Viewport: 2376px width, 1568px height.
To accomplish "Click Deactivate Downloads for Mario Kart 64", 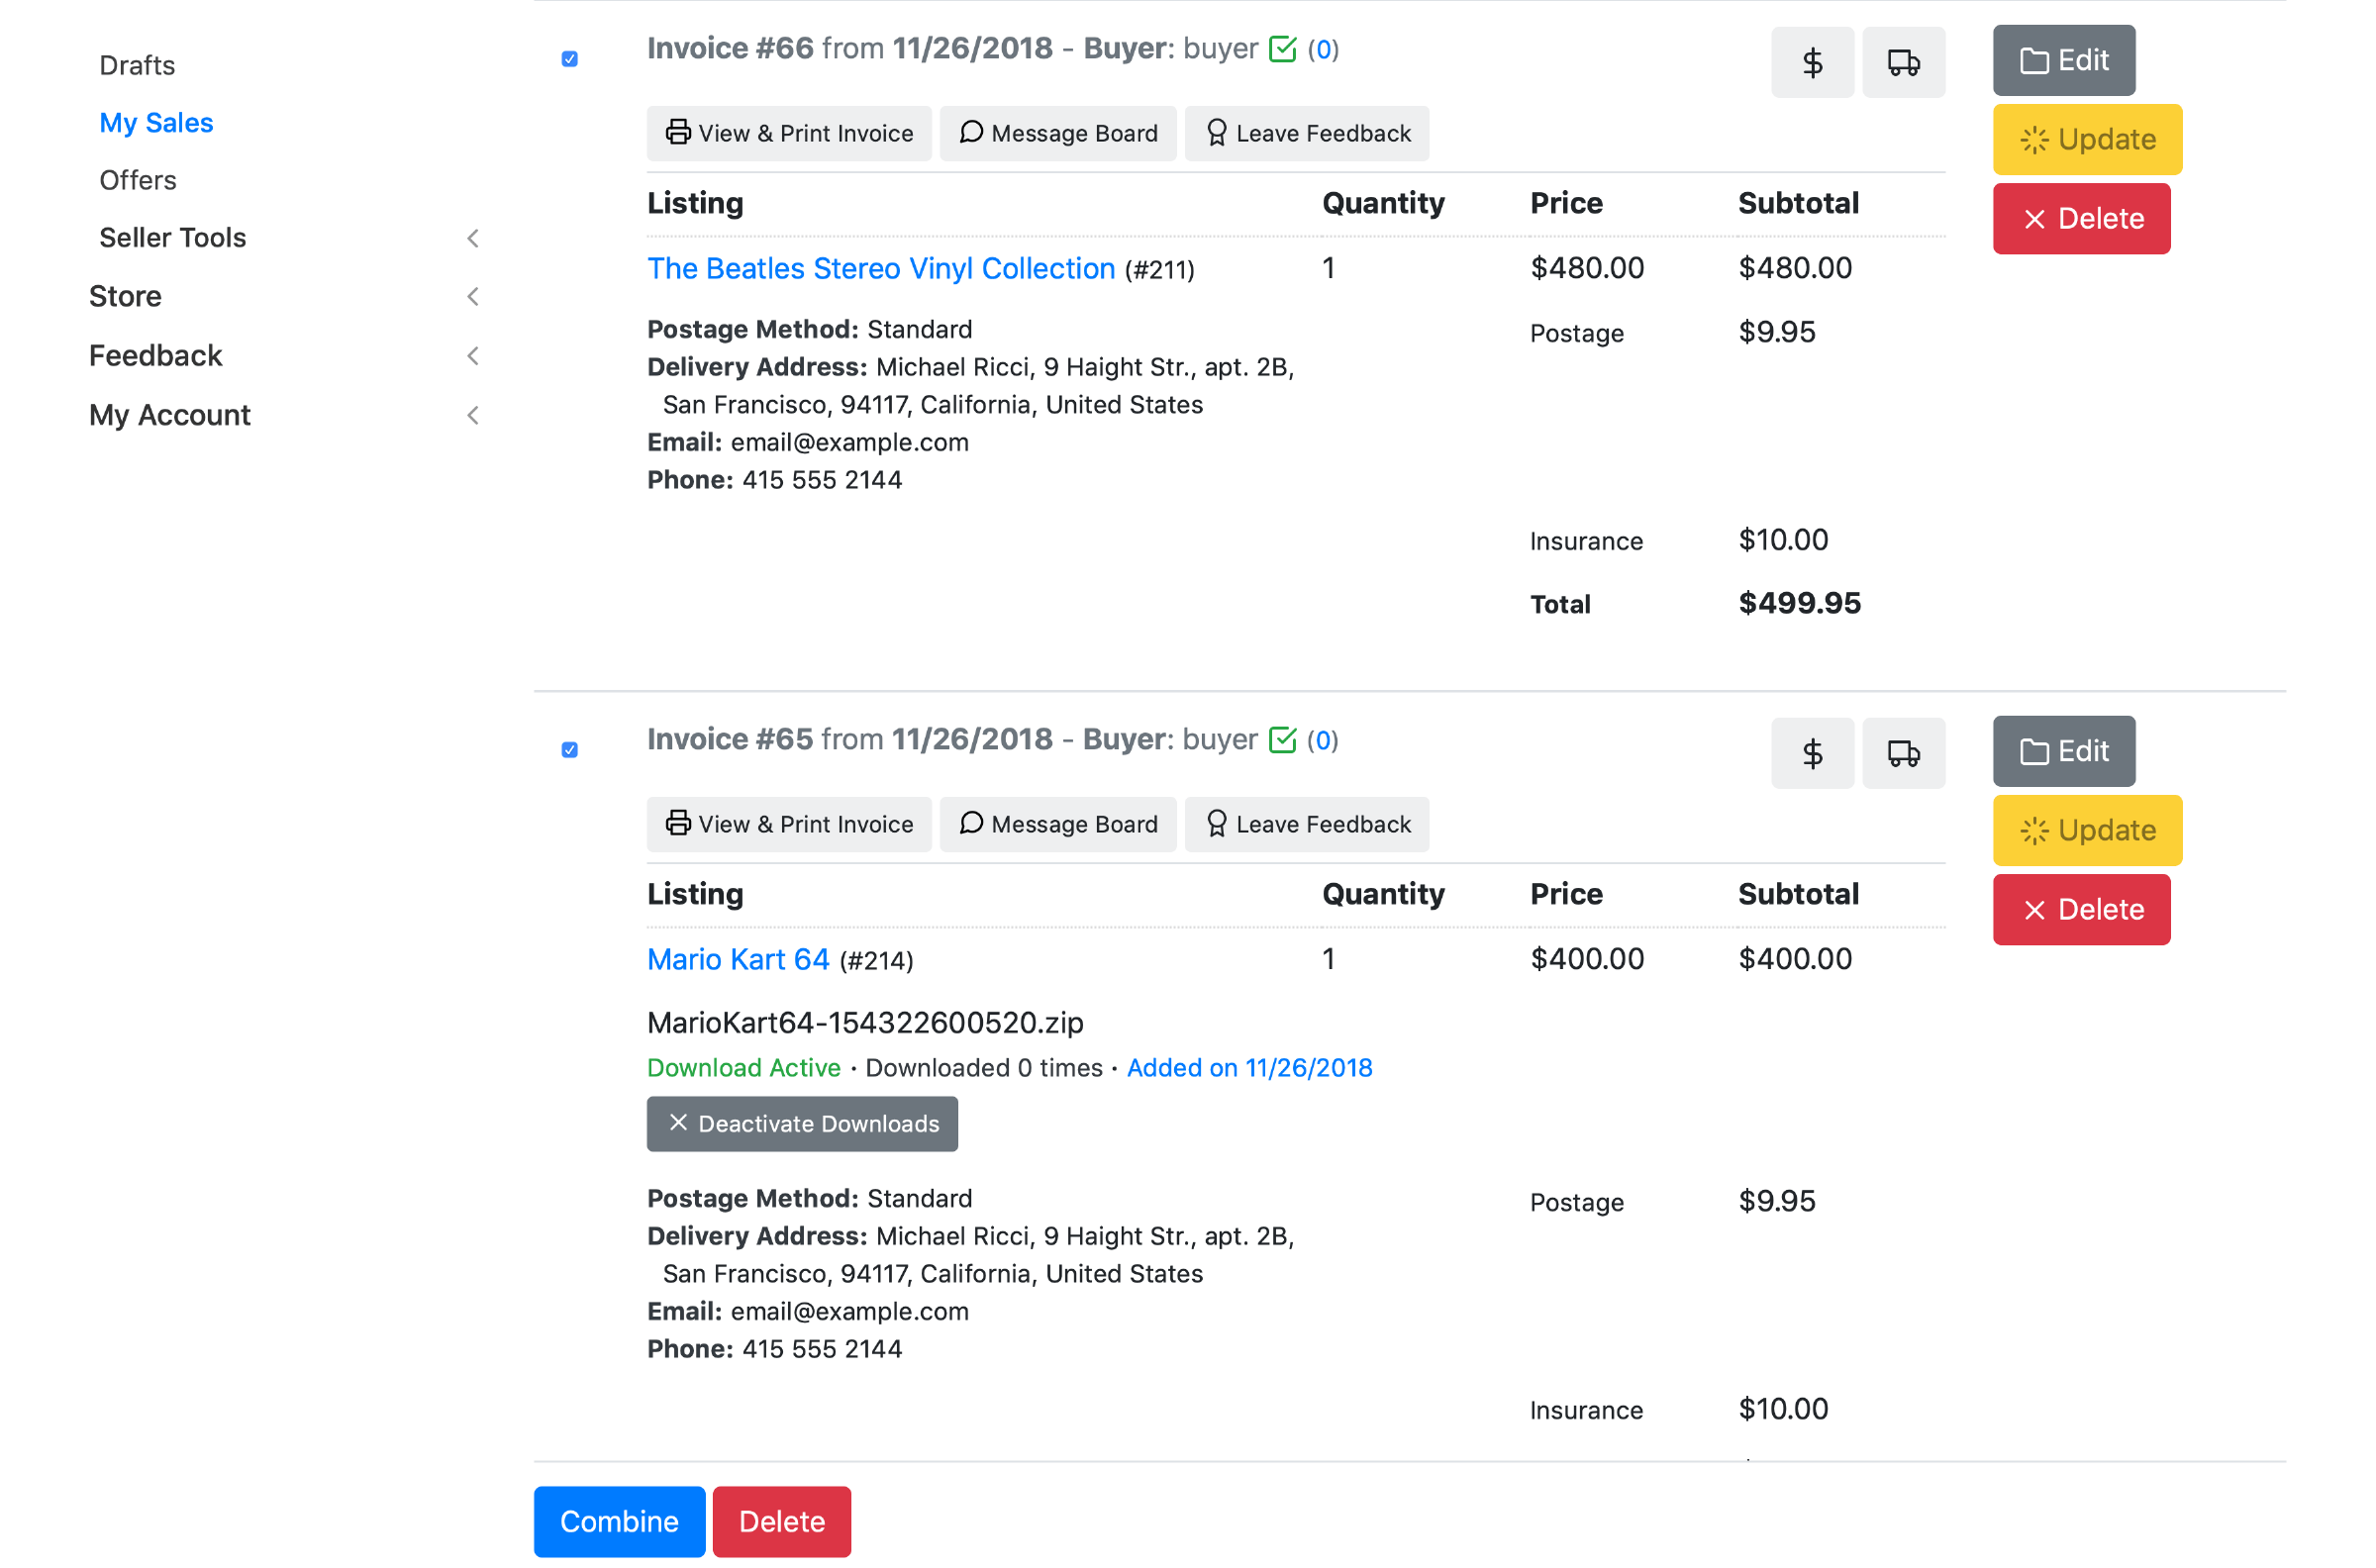I will 802,1124.
